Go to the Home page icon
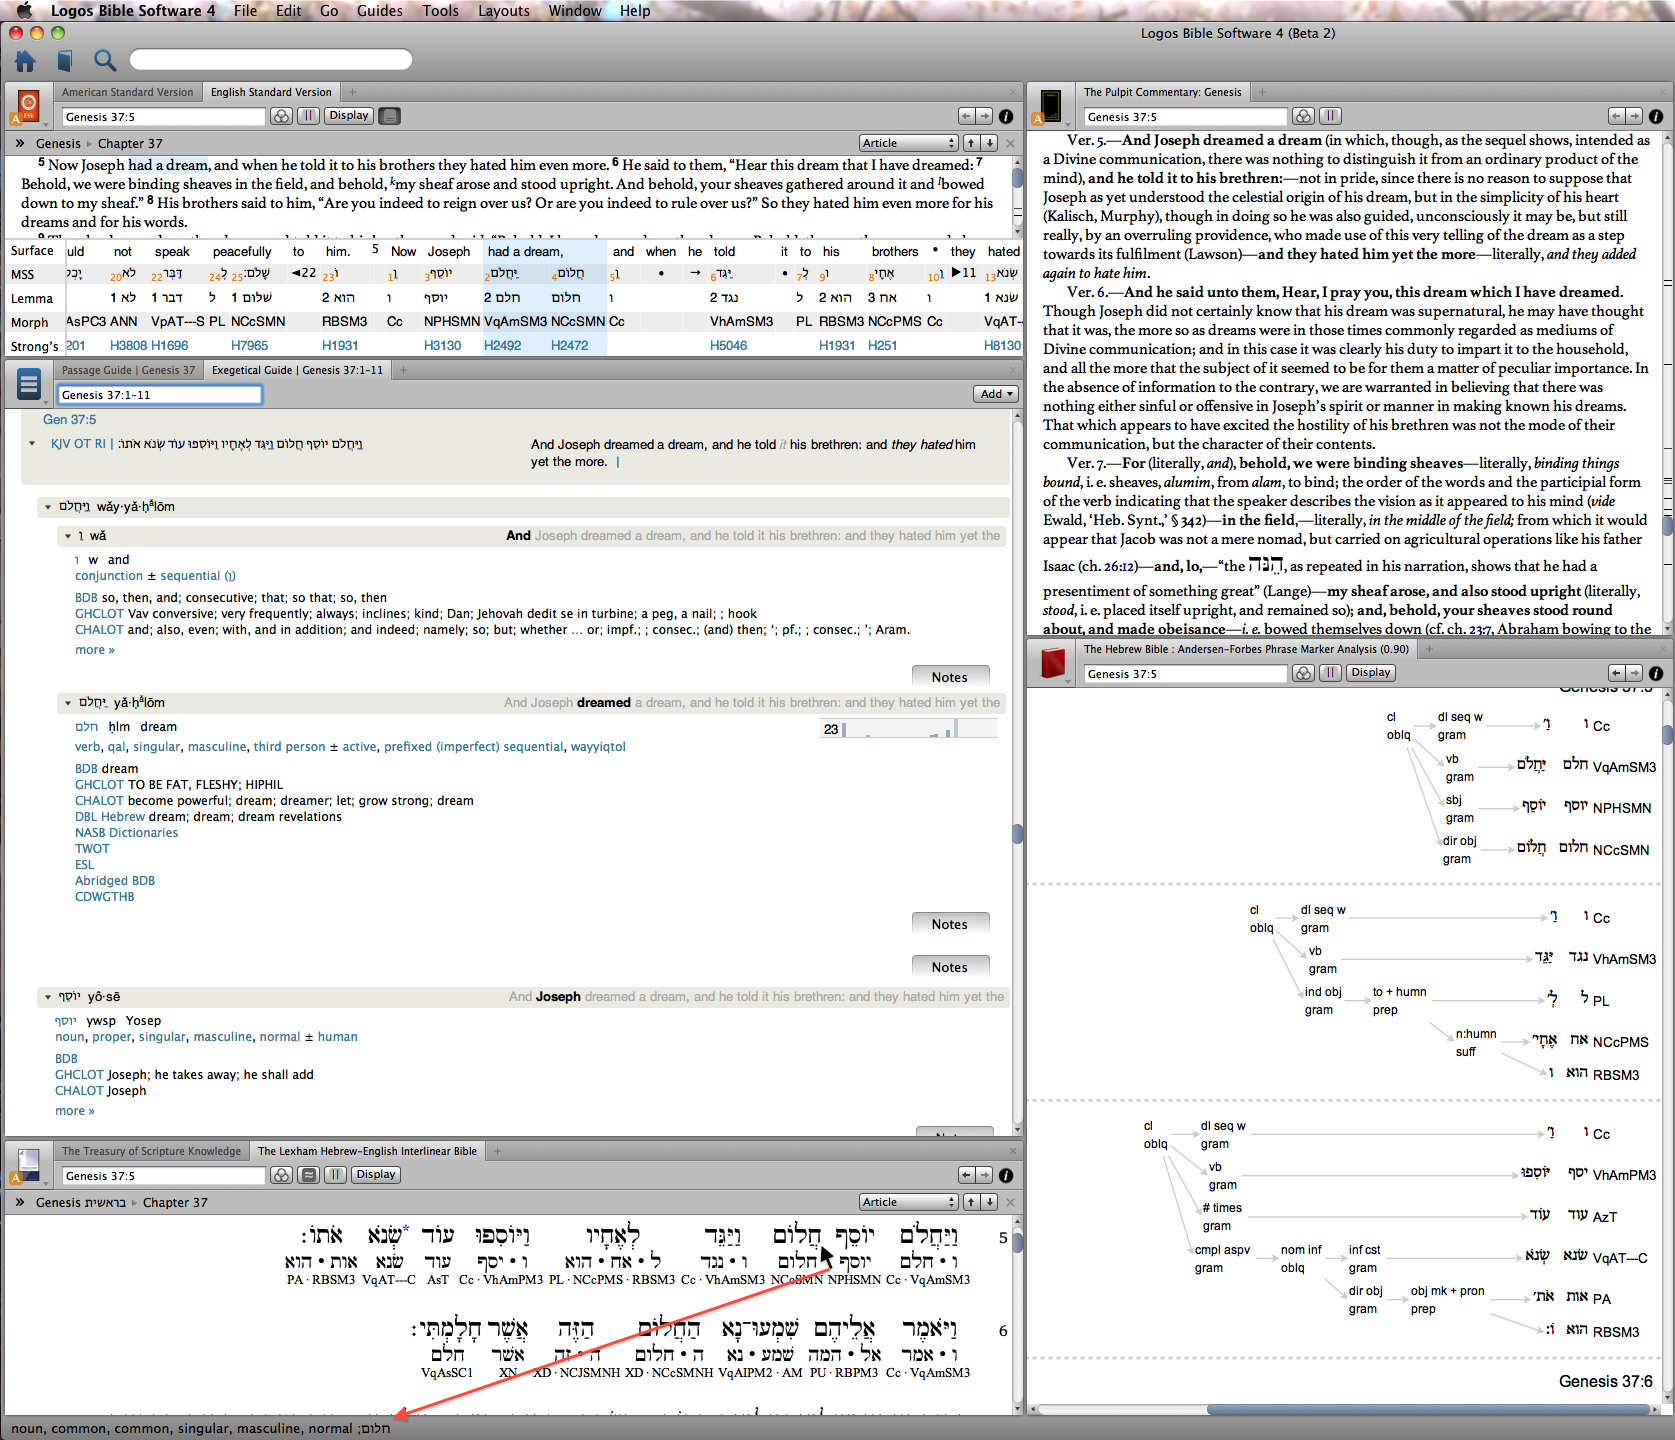This screenshot has width=1675, height=1440. click(x=25, y=61)
